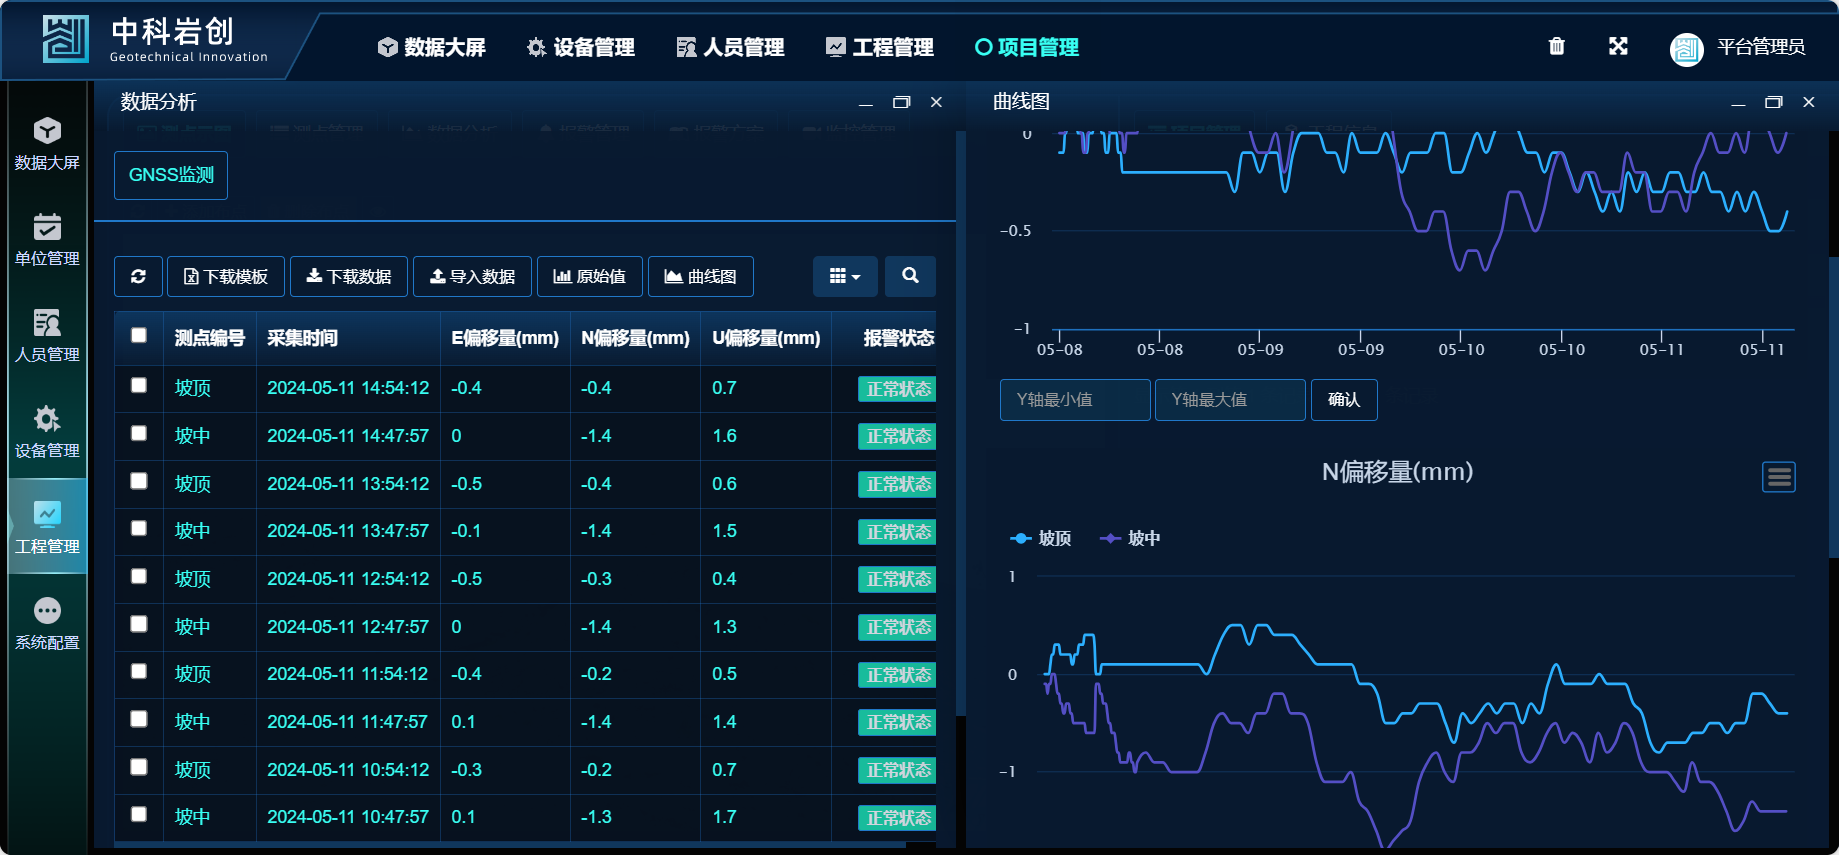The height and width of the screenshot is (855, 1839).
Task: Minimize the 曲线图 panel
Action: click(1738, 102)
